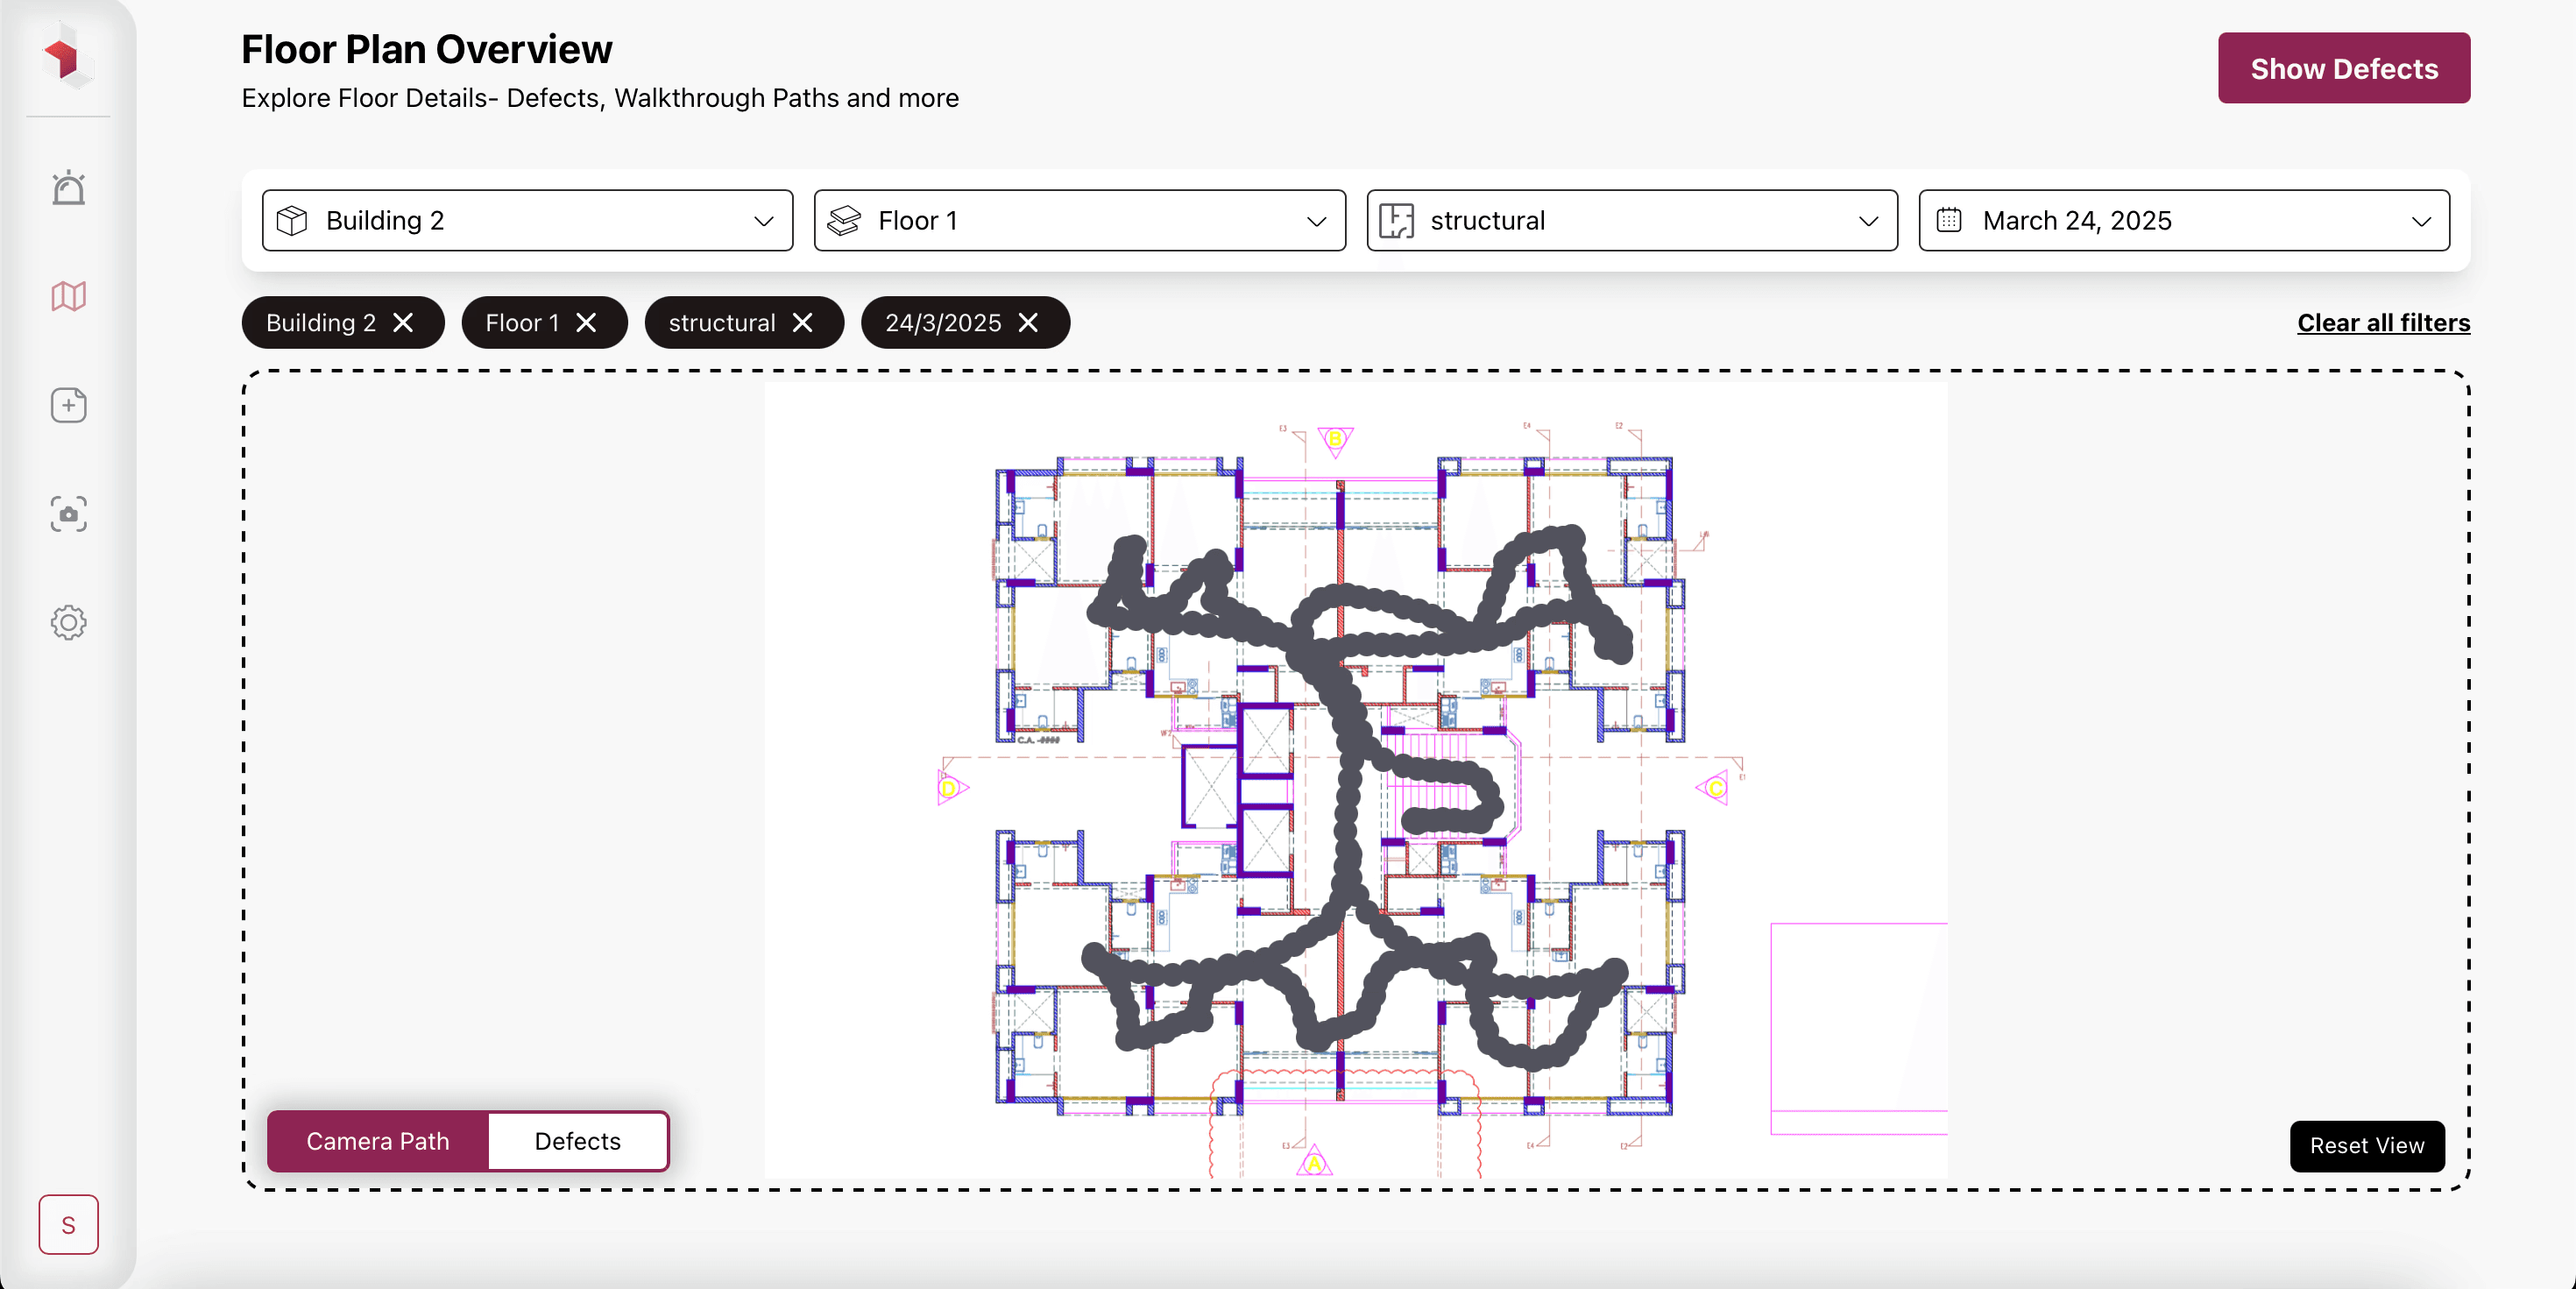Click Clear all filters link
The image size is (2576, 1289).
(x=2383, y=323)
